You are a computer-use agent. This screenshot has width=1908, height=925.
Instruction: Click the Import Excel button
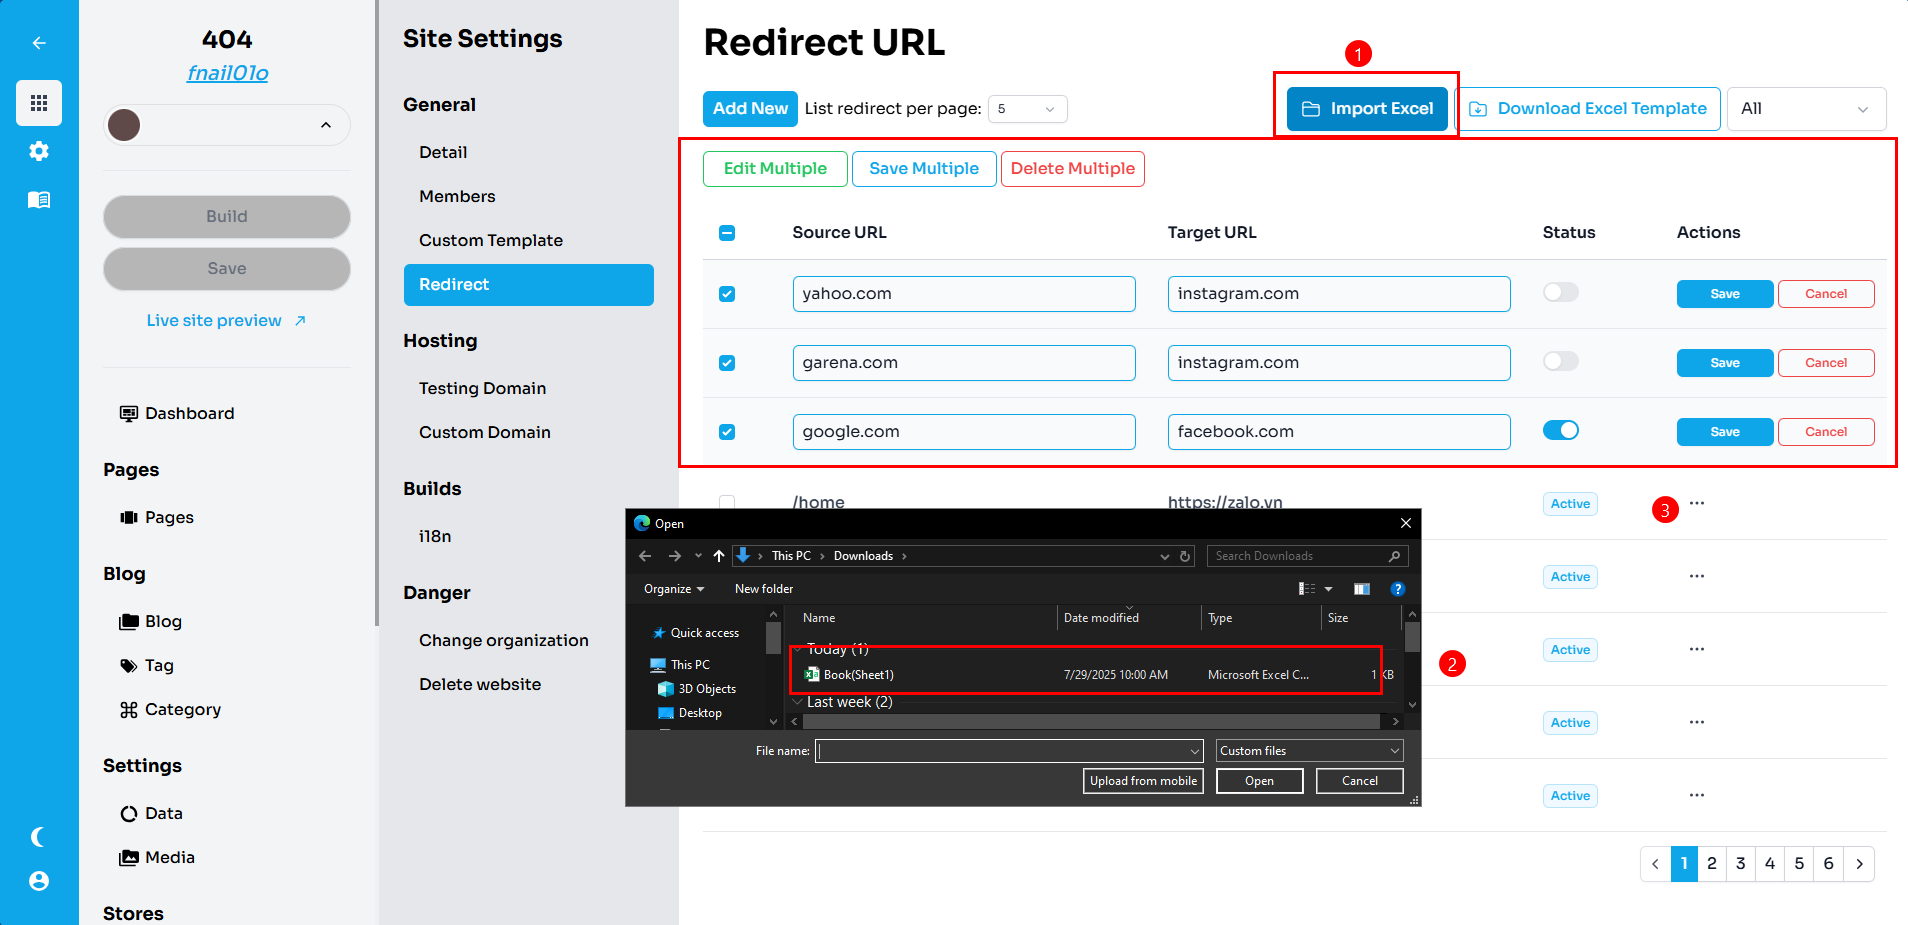[1367, 109]
